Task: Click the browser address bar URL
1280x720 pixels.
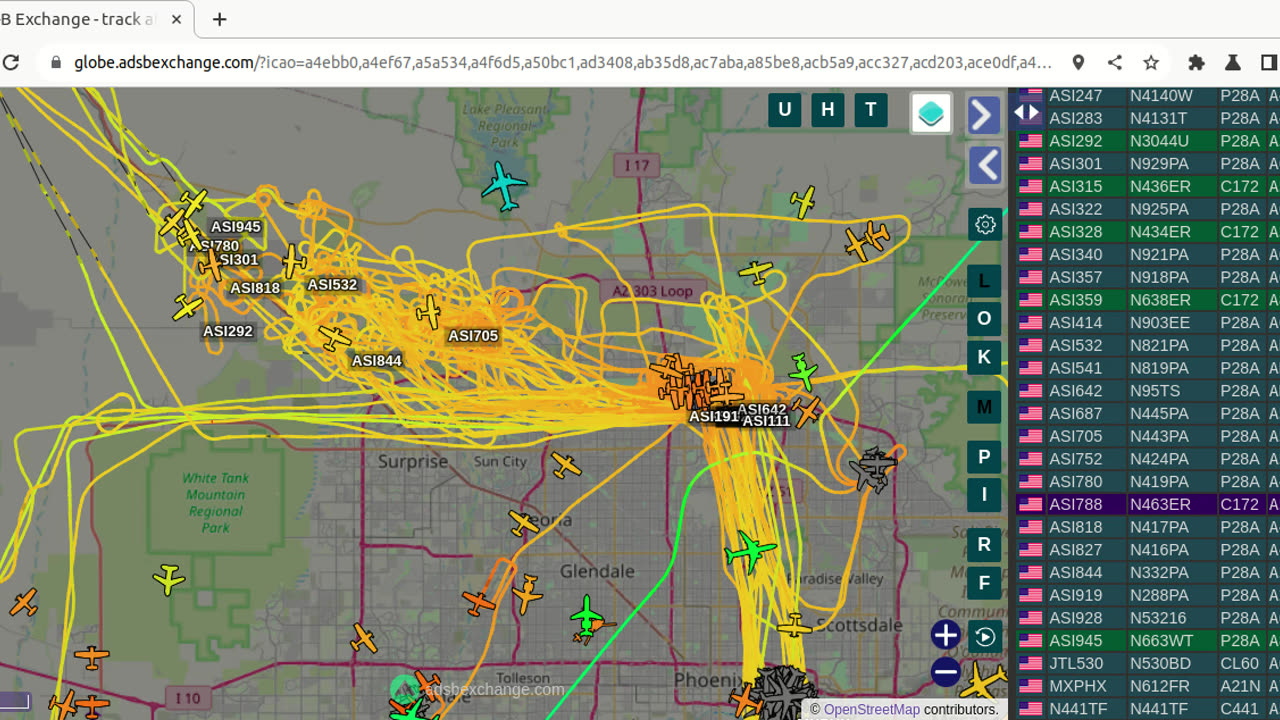Action: (x=562, y=62)
